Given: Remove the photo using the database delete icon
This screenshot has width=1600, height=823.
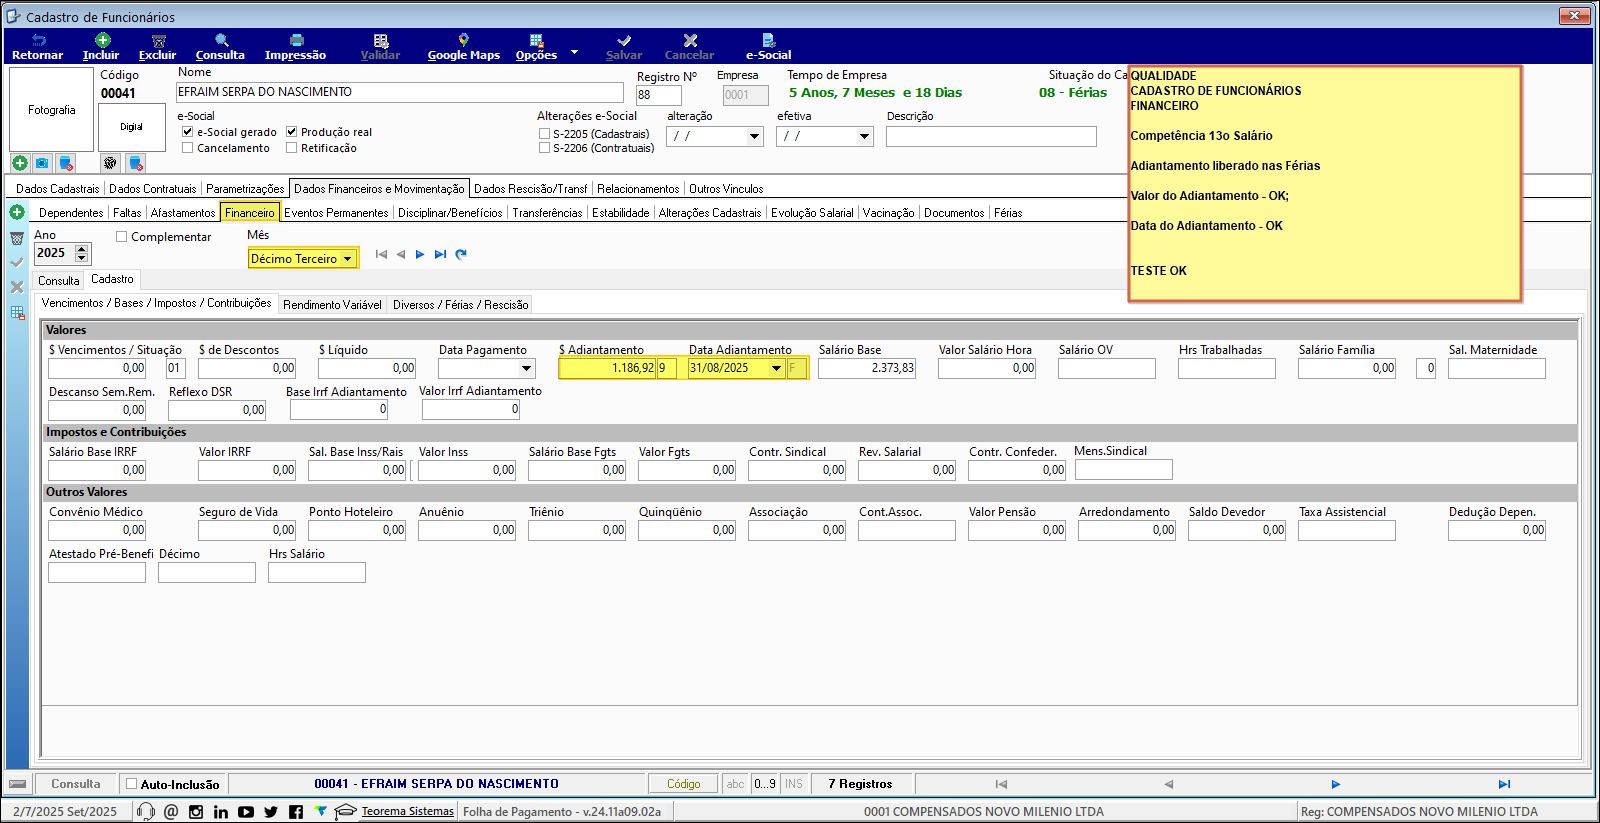Looking at the screenshot, I should click(x=66, y=163).
